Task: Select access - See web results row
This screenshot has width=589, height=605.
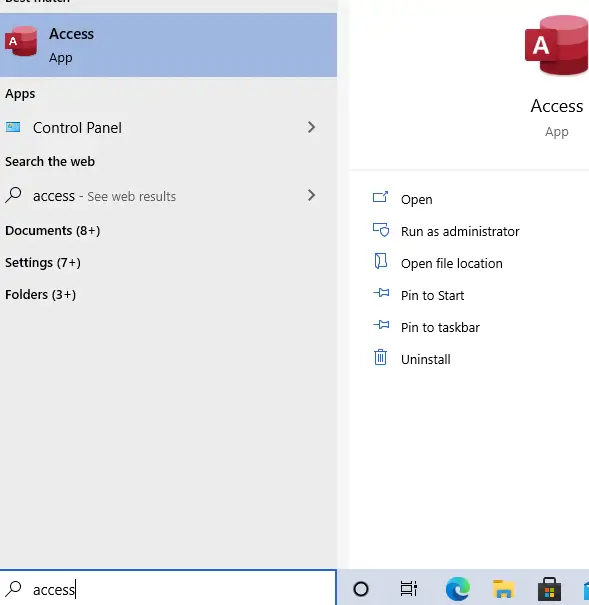Action: 168,196
